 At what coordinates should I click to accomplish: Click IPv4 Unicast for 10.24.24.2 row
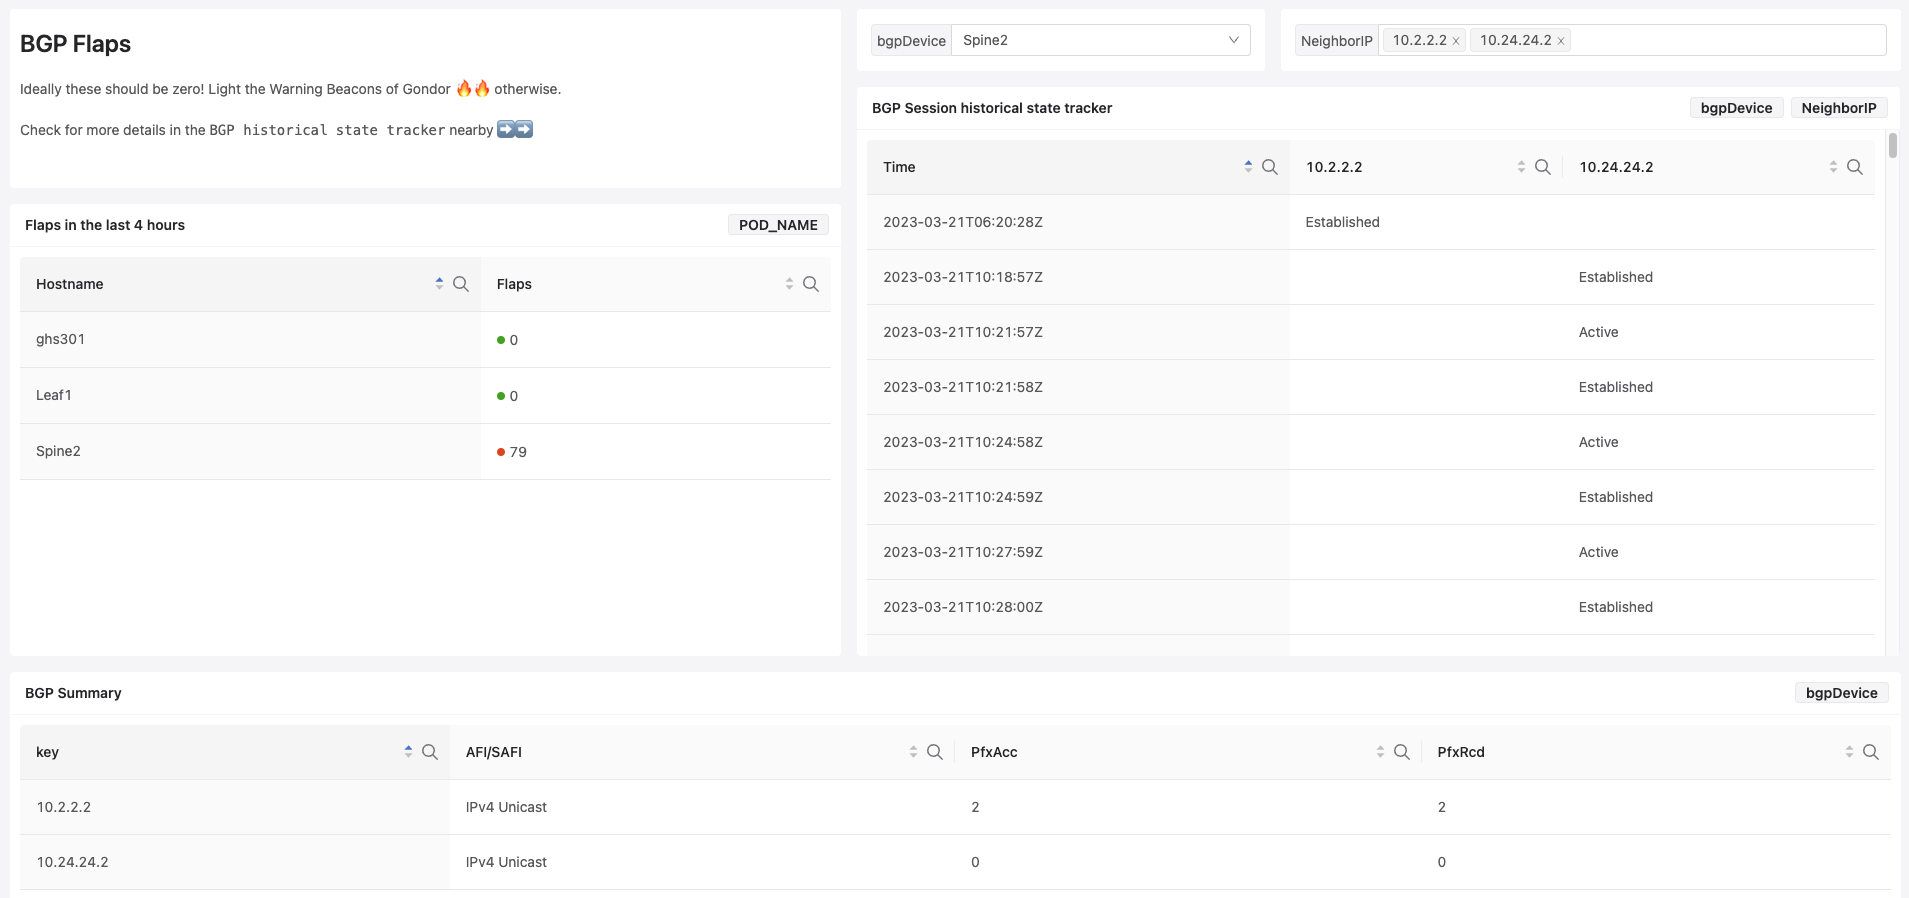pos(506,862)
